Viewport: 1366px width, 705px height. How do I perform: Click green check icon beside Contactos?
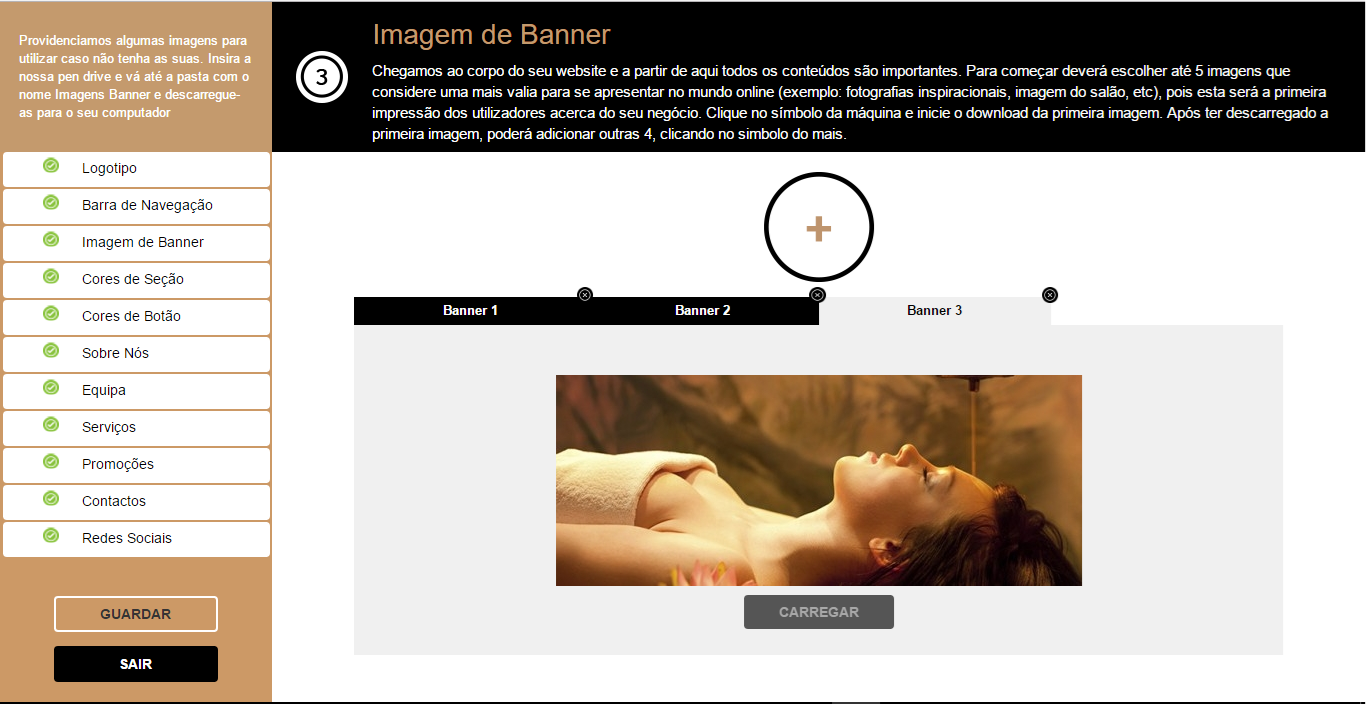click(x=51, y=499)
